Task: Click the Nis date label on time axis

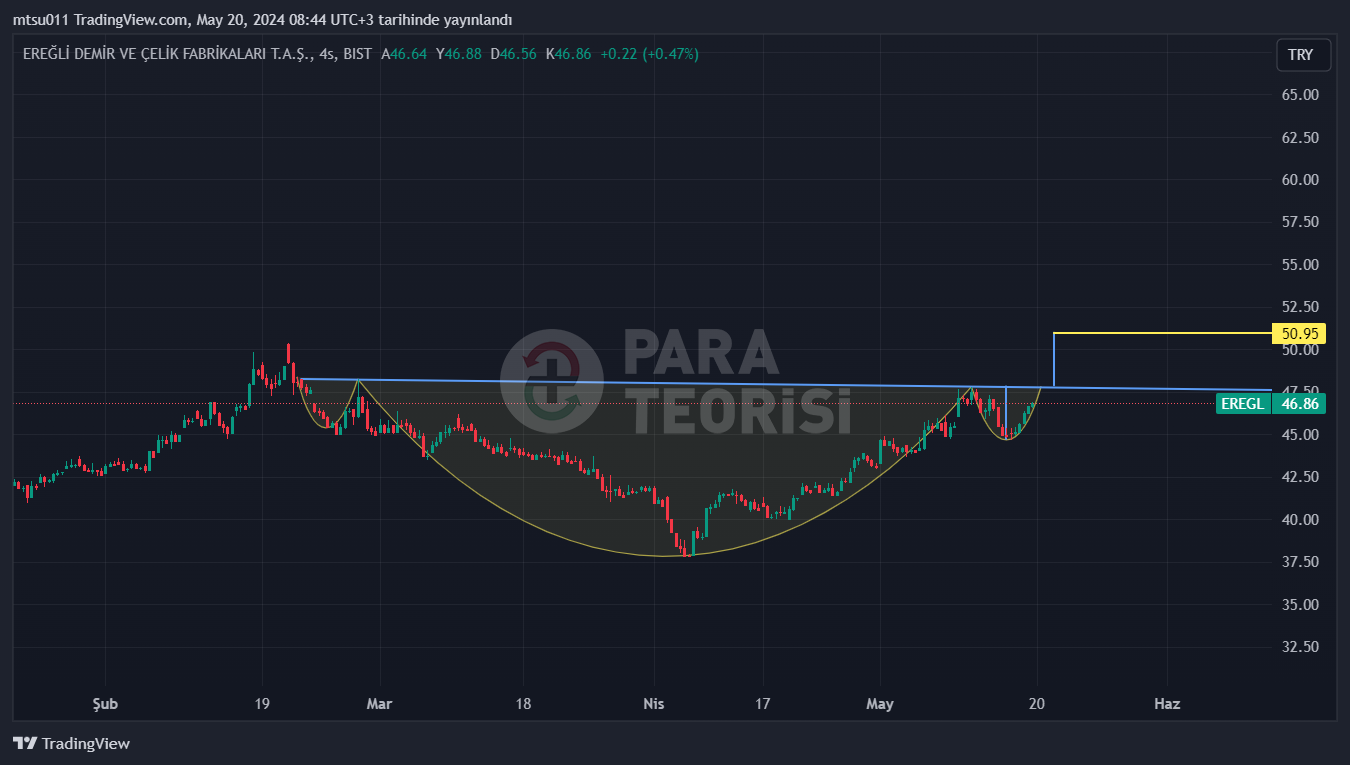Action: pos(653,704)
